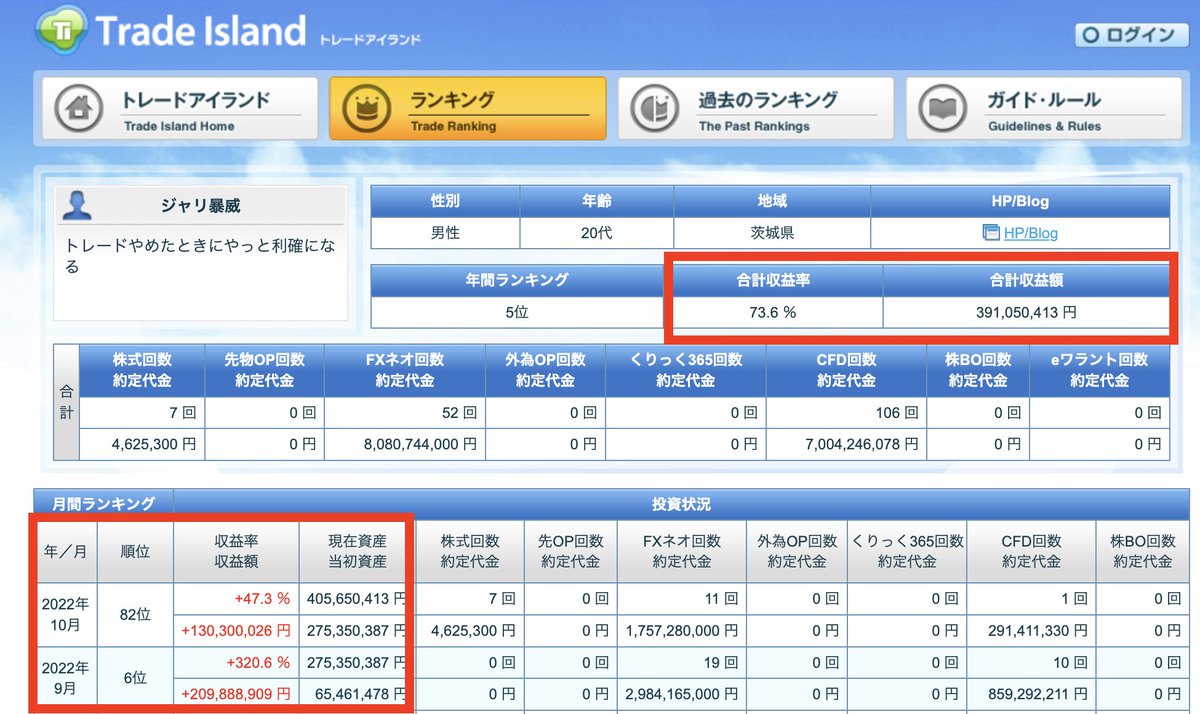Image resolution: width=1200 pixels, height=714 pixels.
Task: Click the 391,050,413 円 total profit
Action: (x=1026, y=312)
